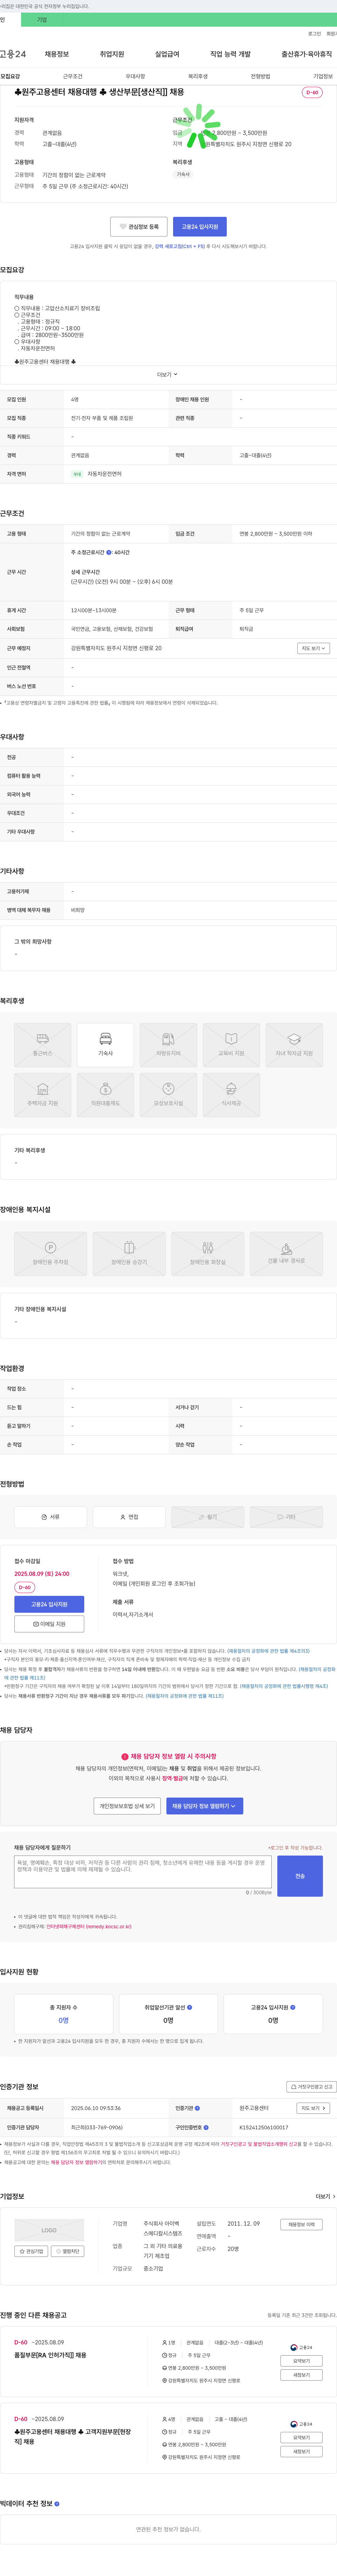This screenshot has width=337, height=2576.
Task: Click 고용24 입사지원 under 접수 마감일
Action: [x=49, y=1604]
